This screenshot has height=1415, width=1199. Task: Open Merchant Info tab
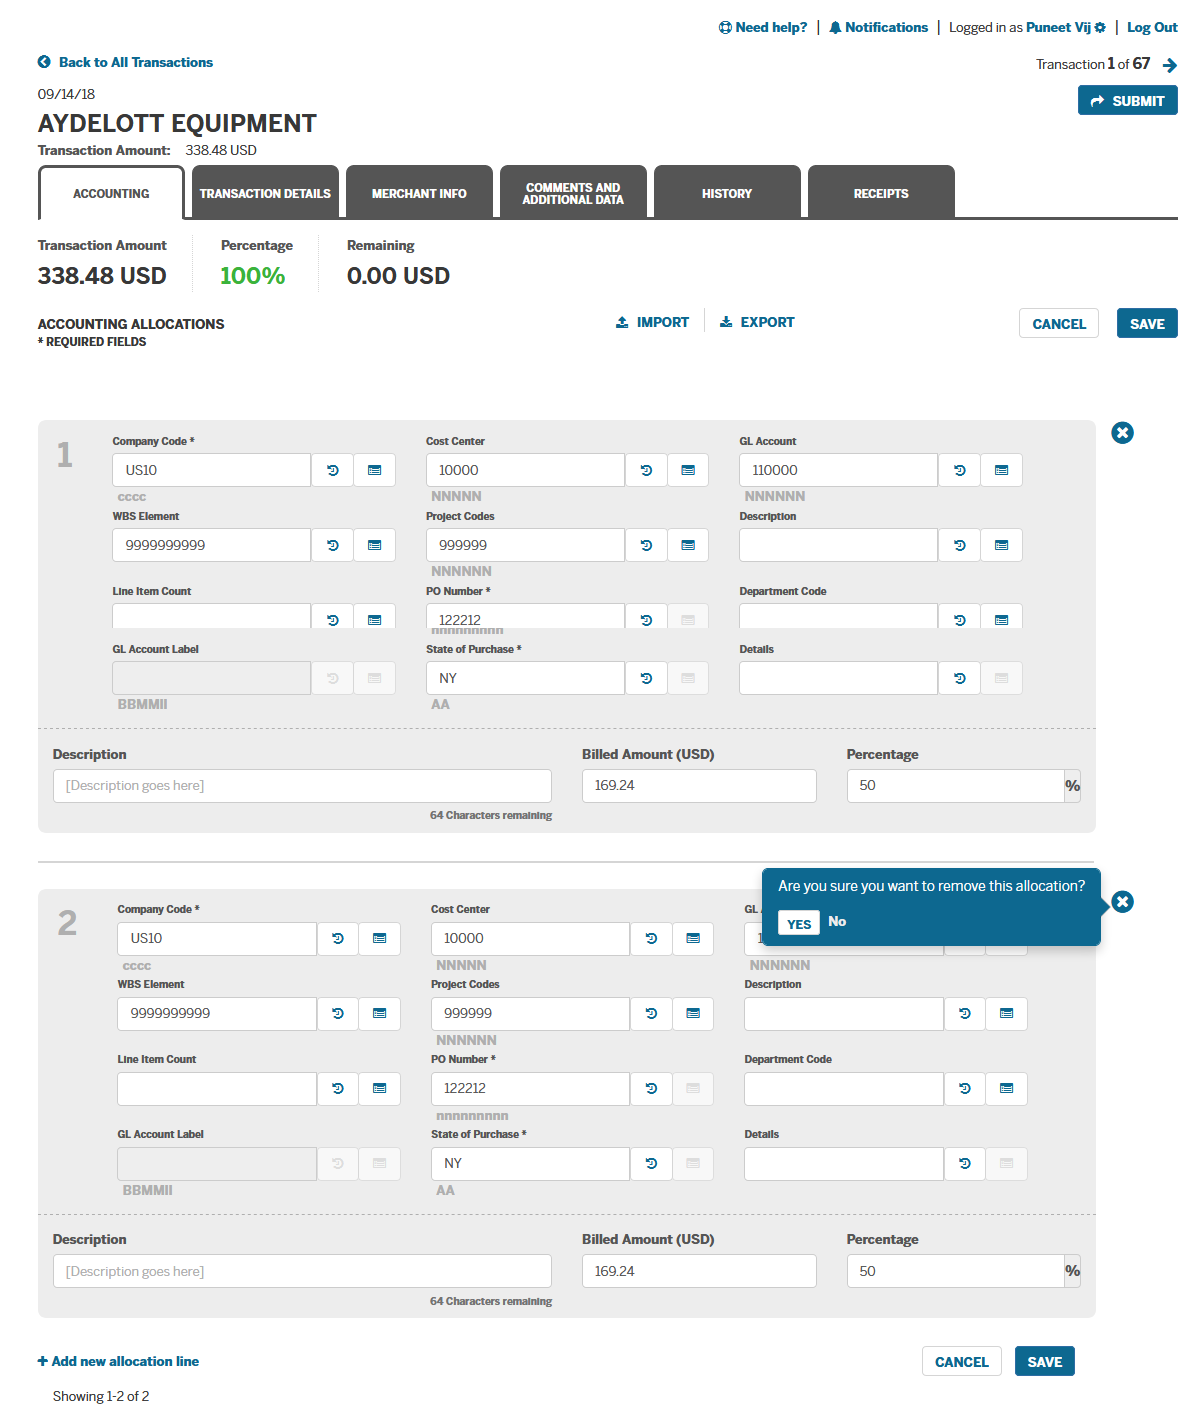[419, 193]
